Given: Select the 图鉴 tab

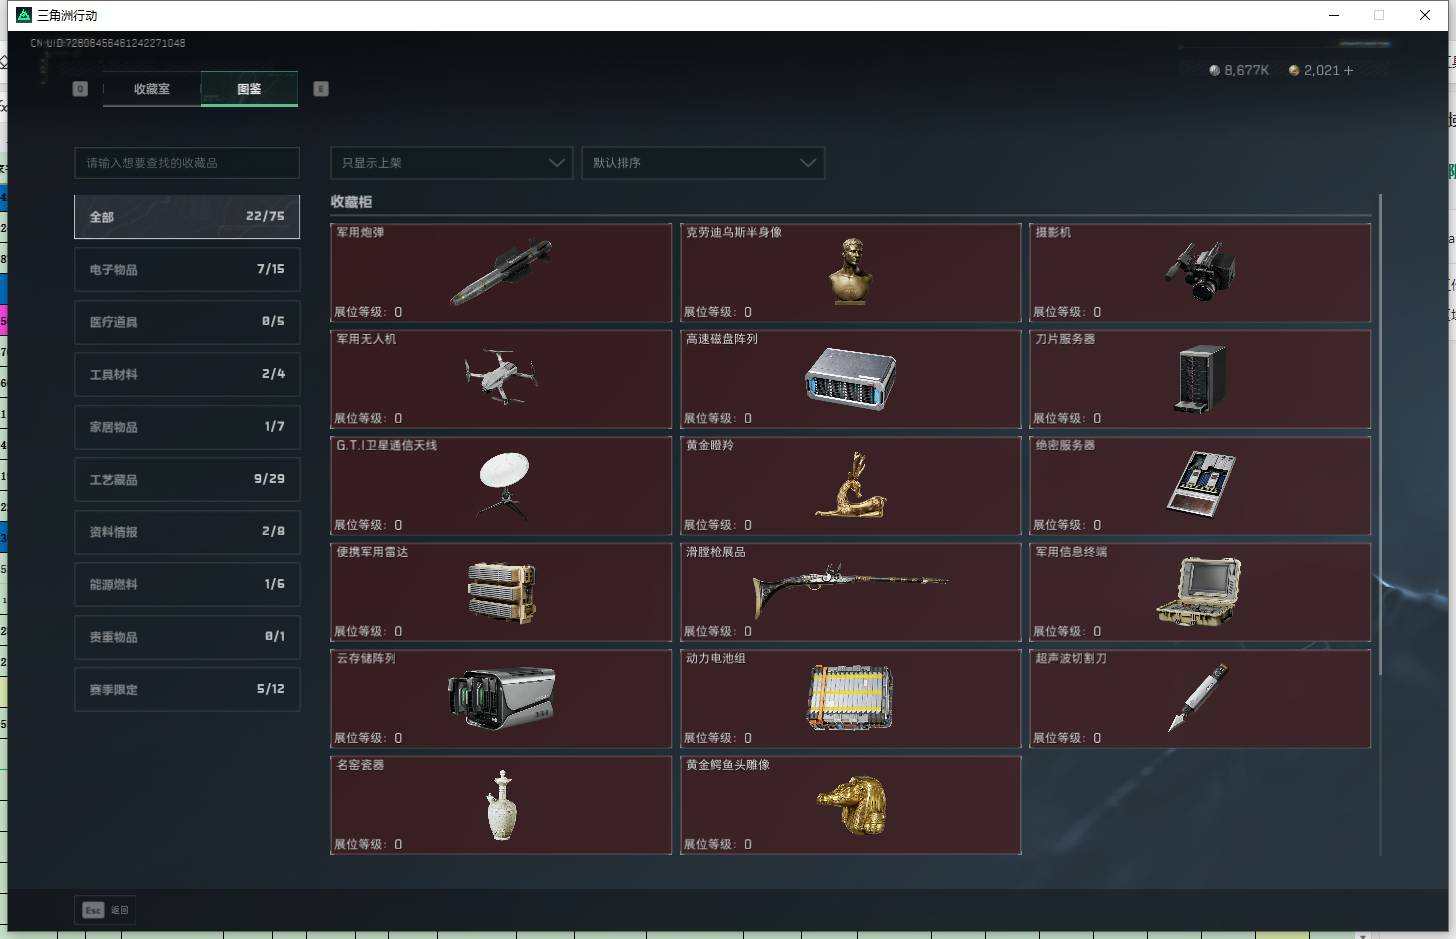Looking at the screenshot, I should click(x=249, y=89).
